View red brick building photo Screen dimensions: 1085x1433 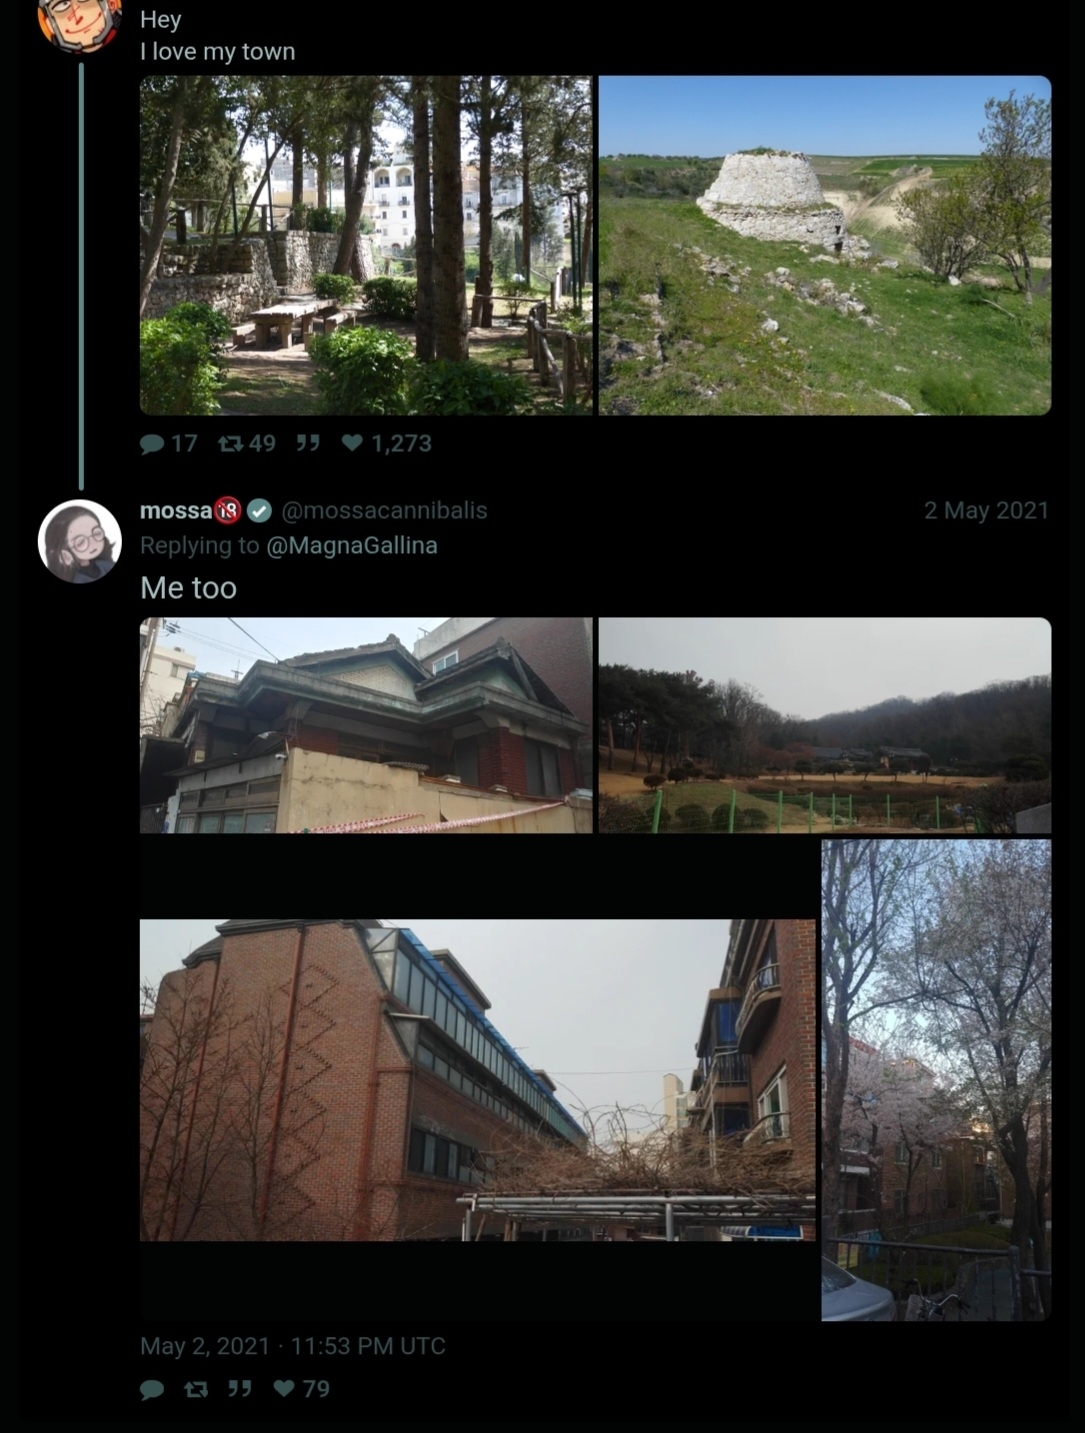tap(478, 1080)
